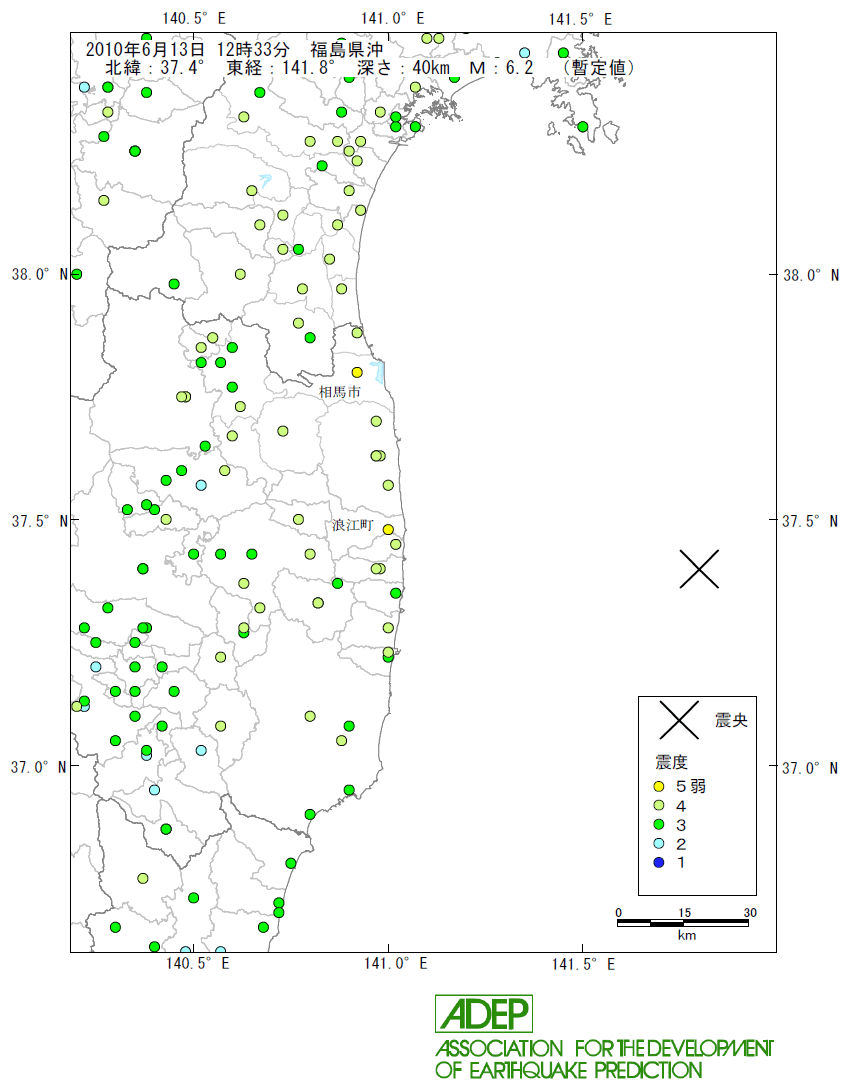Click the right axis label 37.0° N
848x1089 pixels.
tap(810, 767)
